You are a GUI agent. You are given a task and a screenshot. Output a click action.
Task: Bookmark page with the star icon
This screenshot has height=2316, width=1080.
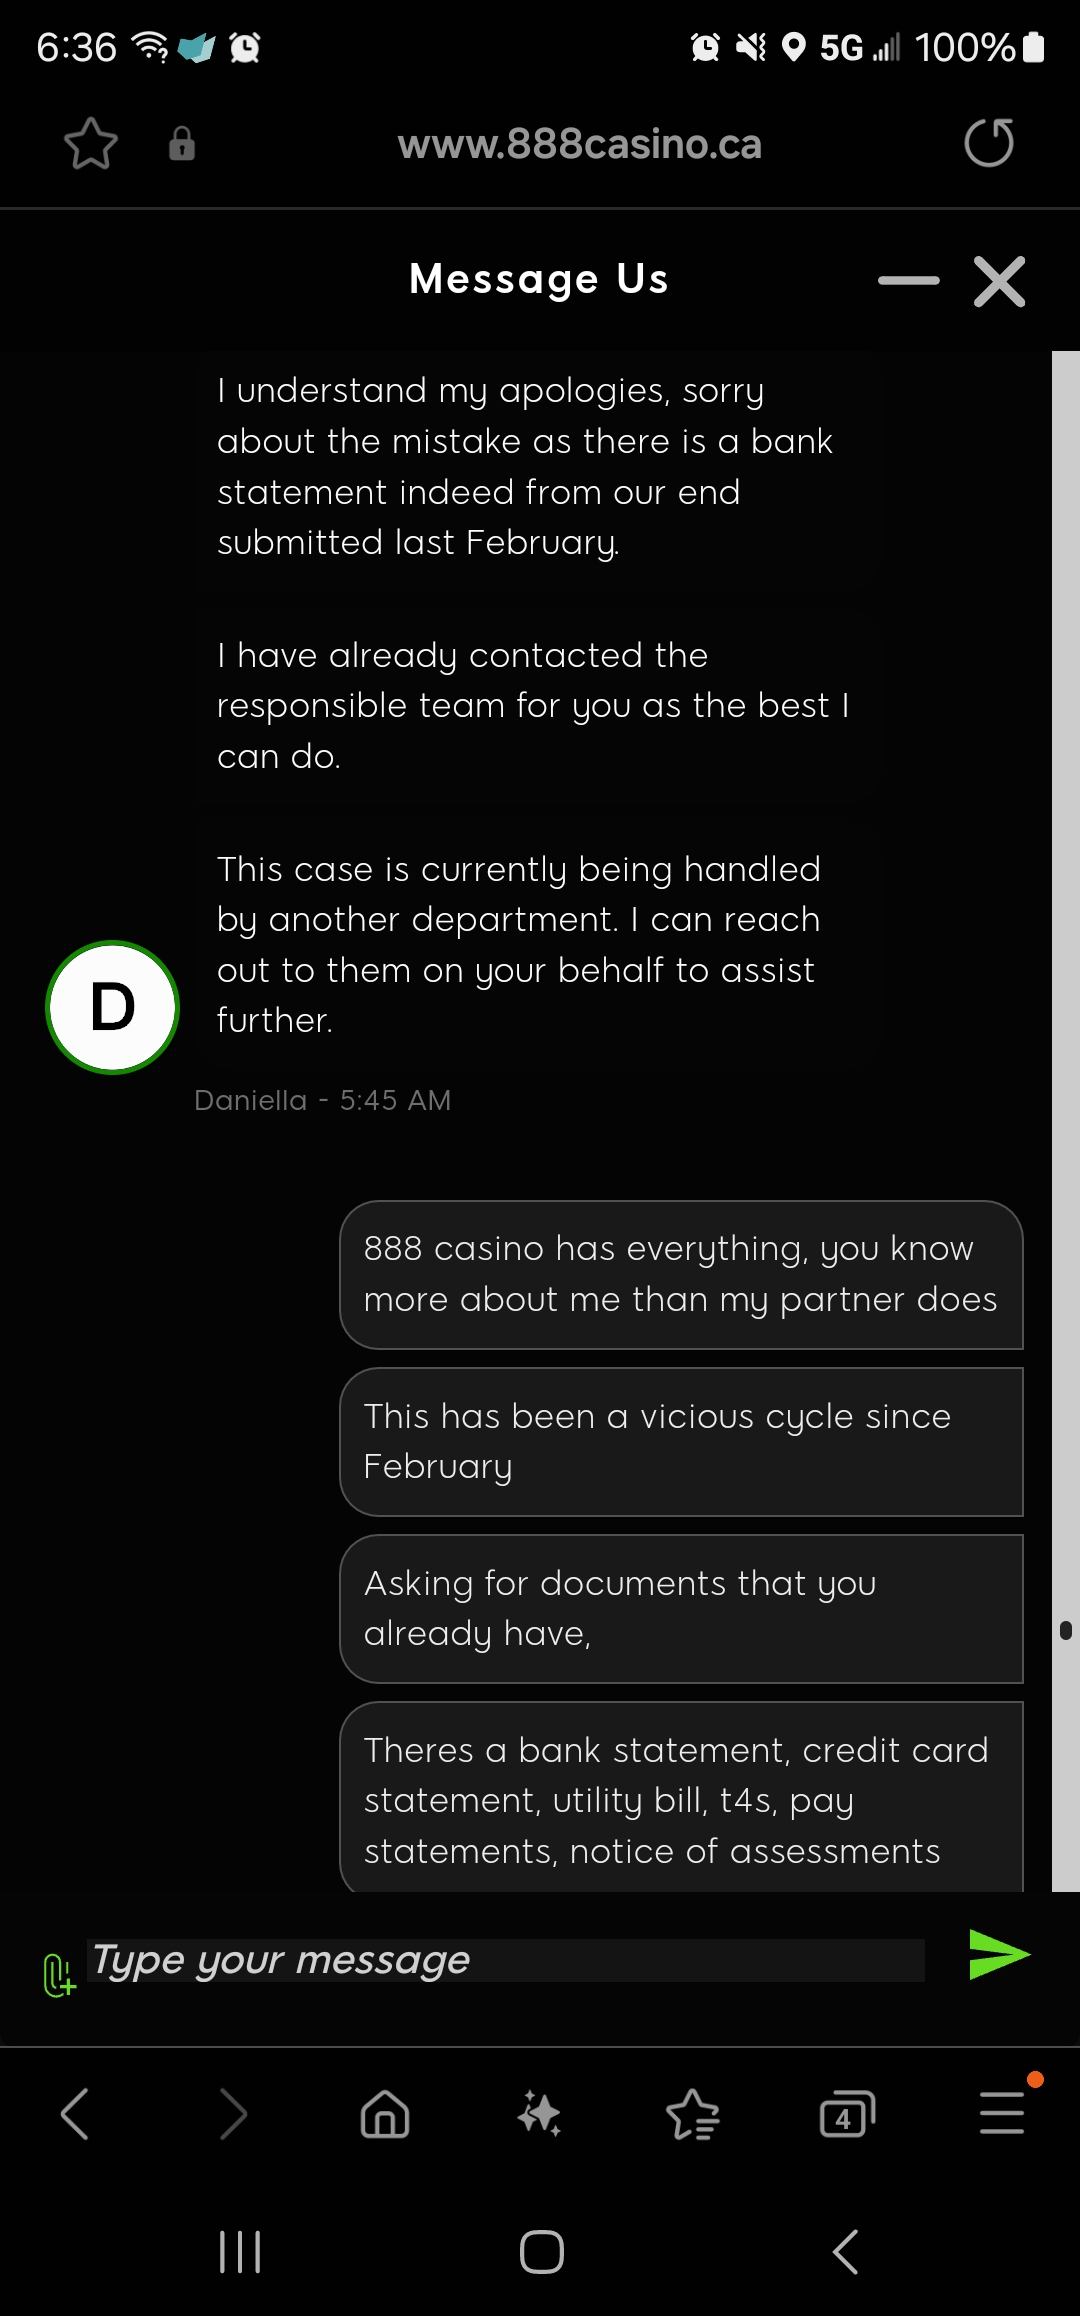(91, 144)
